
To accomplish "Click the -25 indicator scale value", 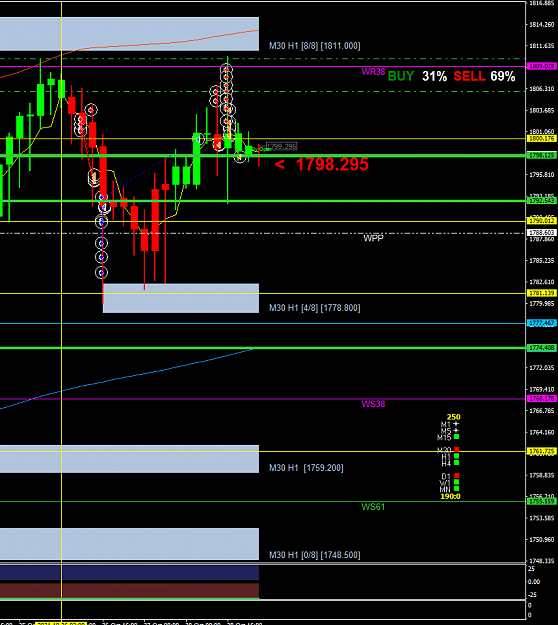I will coord(532,595).
